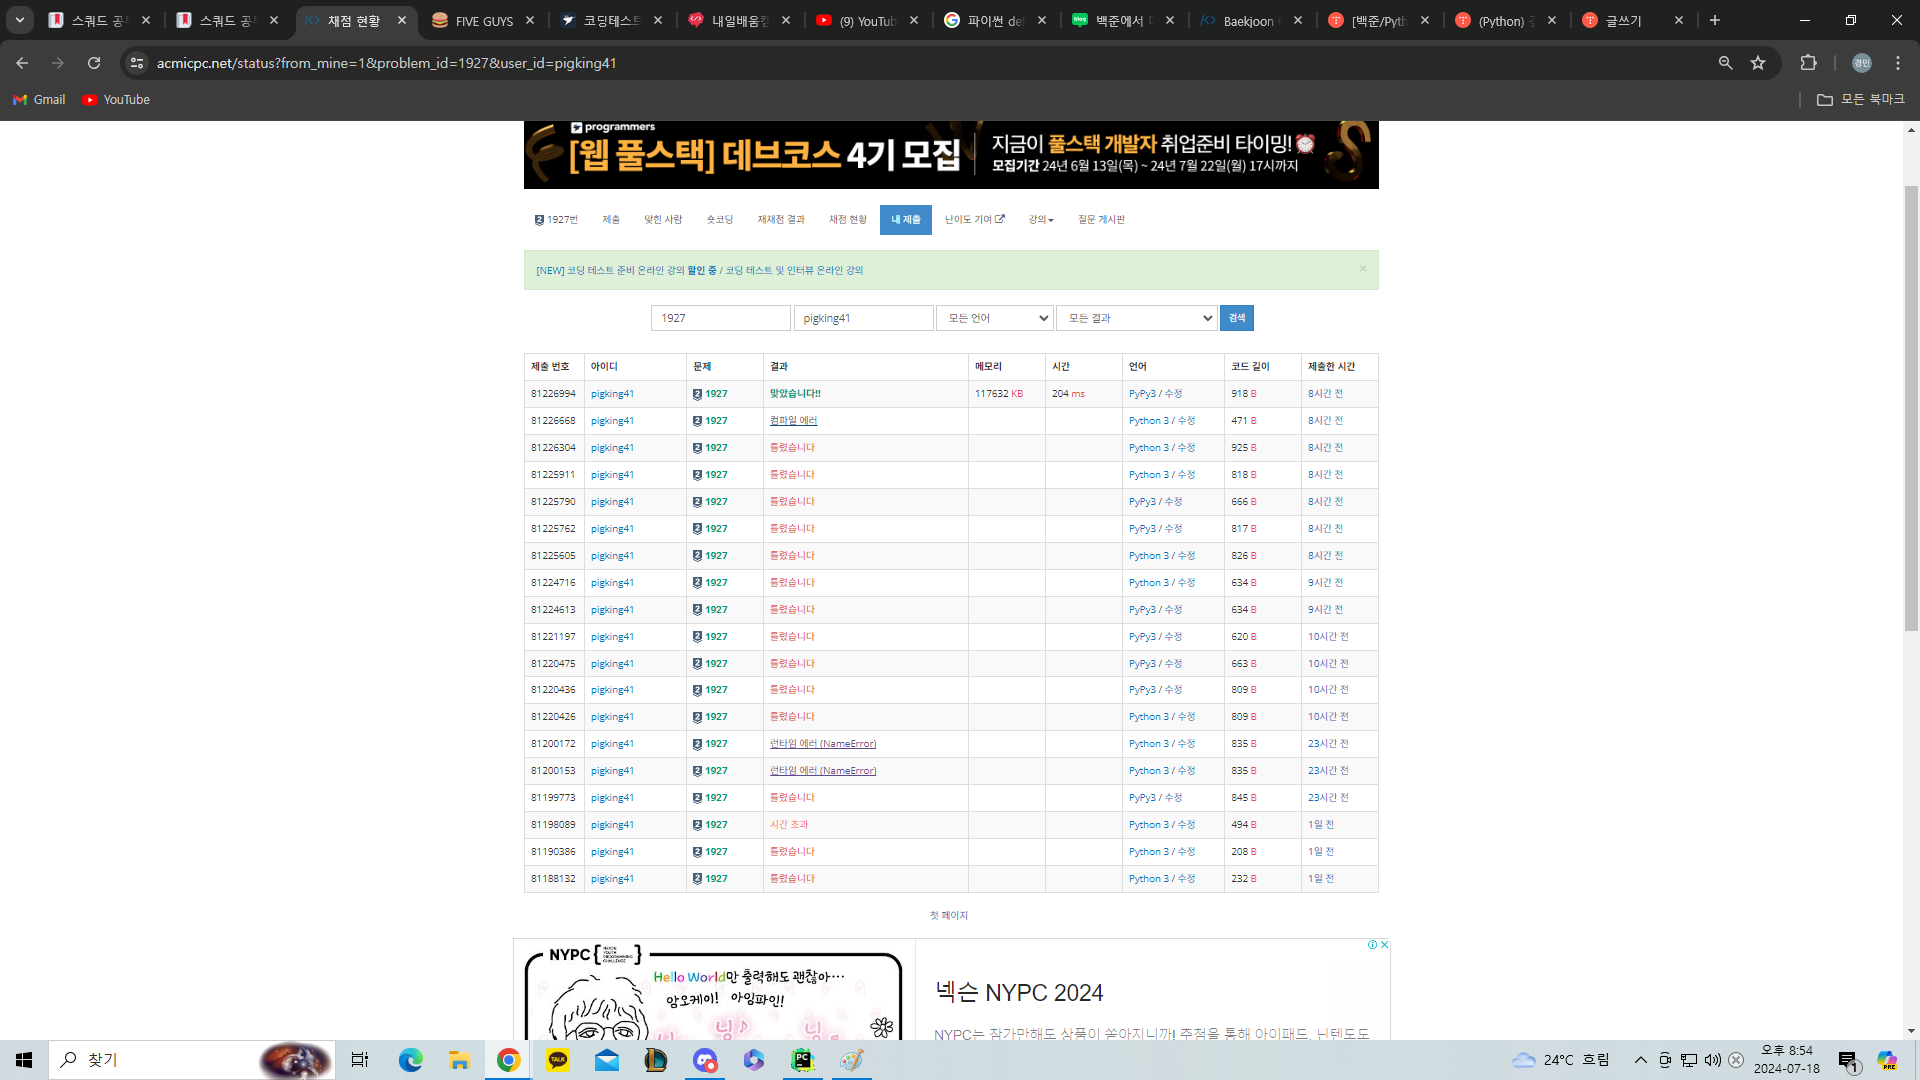
Task: Launch PyCharm from the taskbar
Action: coord(802,1060)
